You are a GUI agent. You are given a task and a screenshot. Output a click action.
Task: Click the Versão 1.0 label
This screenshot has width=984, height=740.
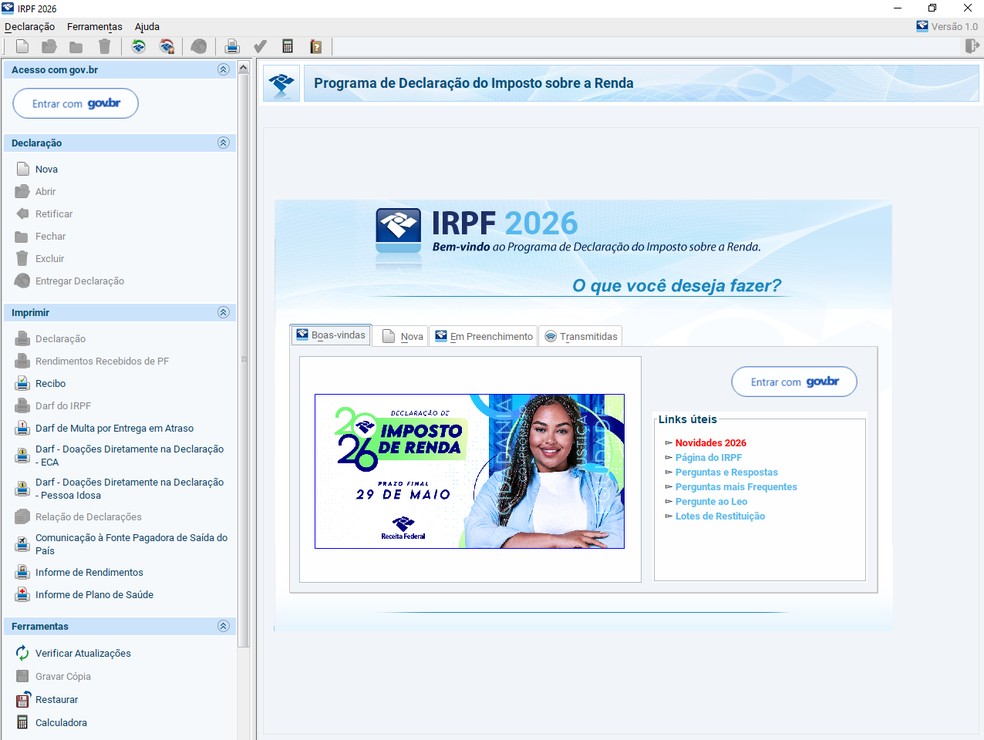pyautogui.click(x=954, y=26)
